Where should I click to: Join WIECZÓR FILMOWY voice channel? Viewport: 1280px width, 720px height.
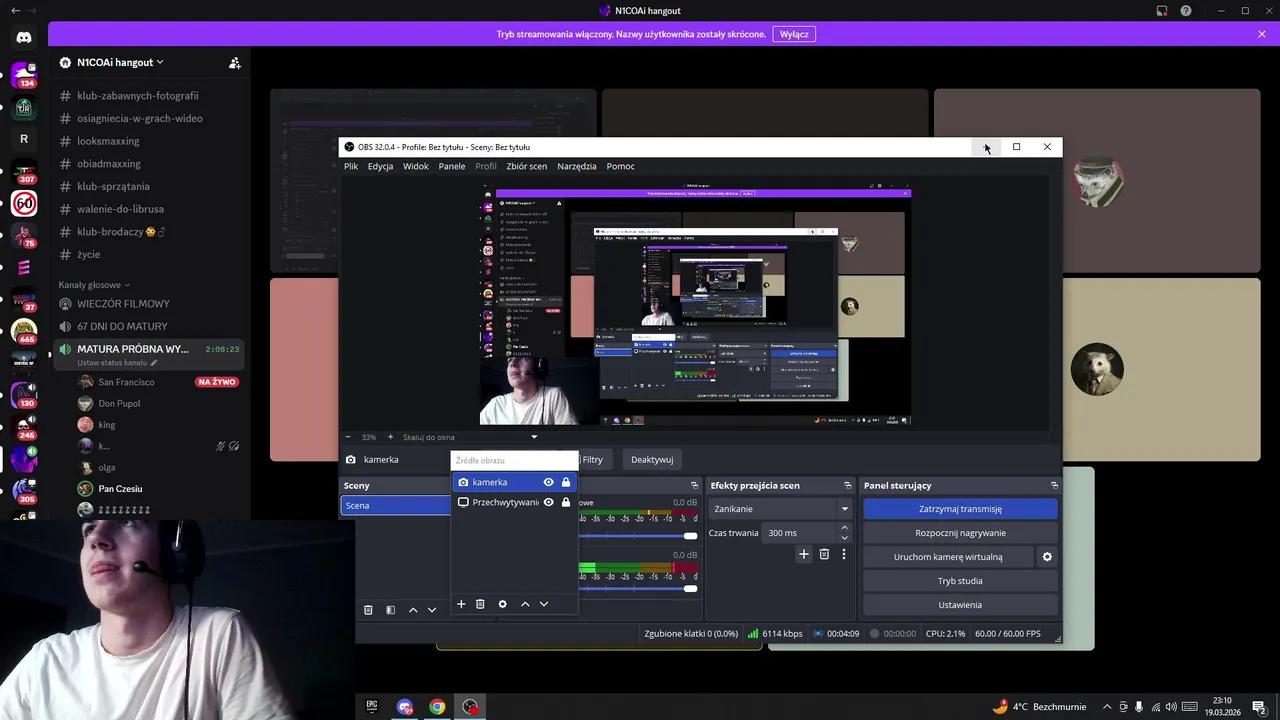click(123, 304)
